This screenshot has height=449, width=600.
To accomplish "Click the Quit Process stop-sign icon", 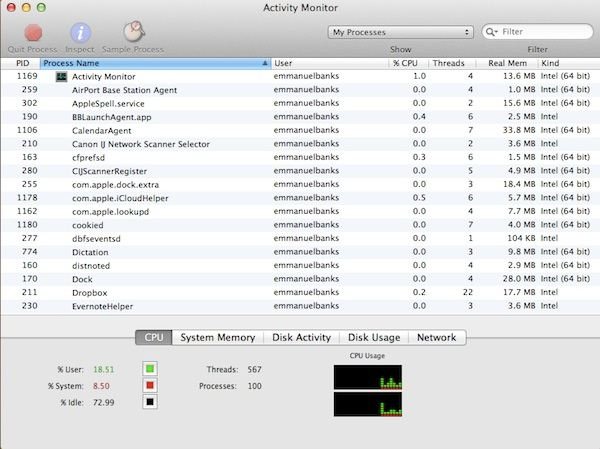I will pos(33,33).
